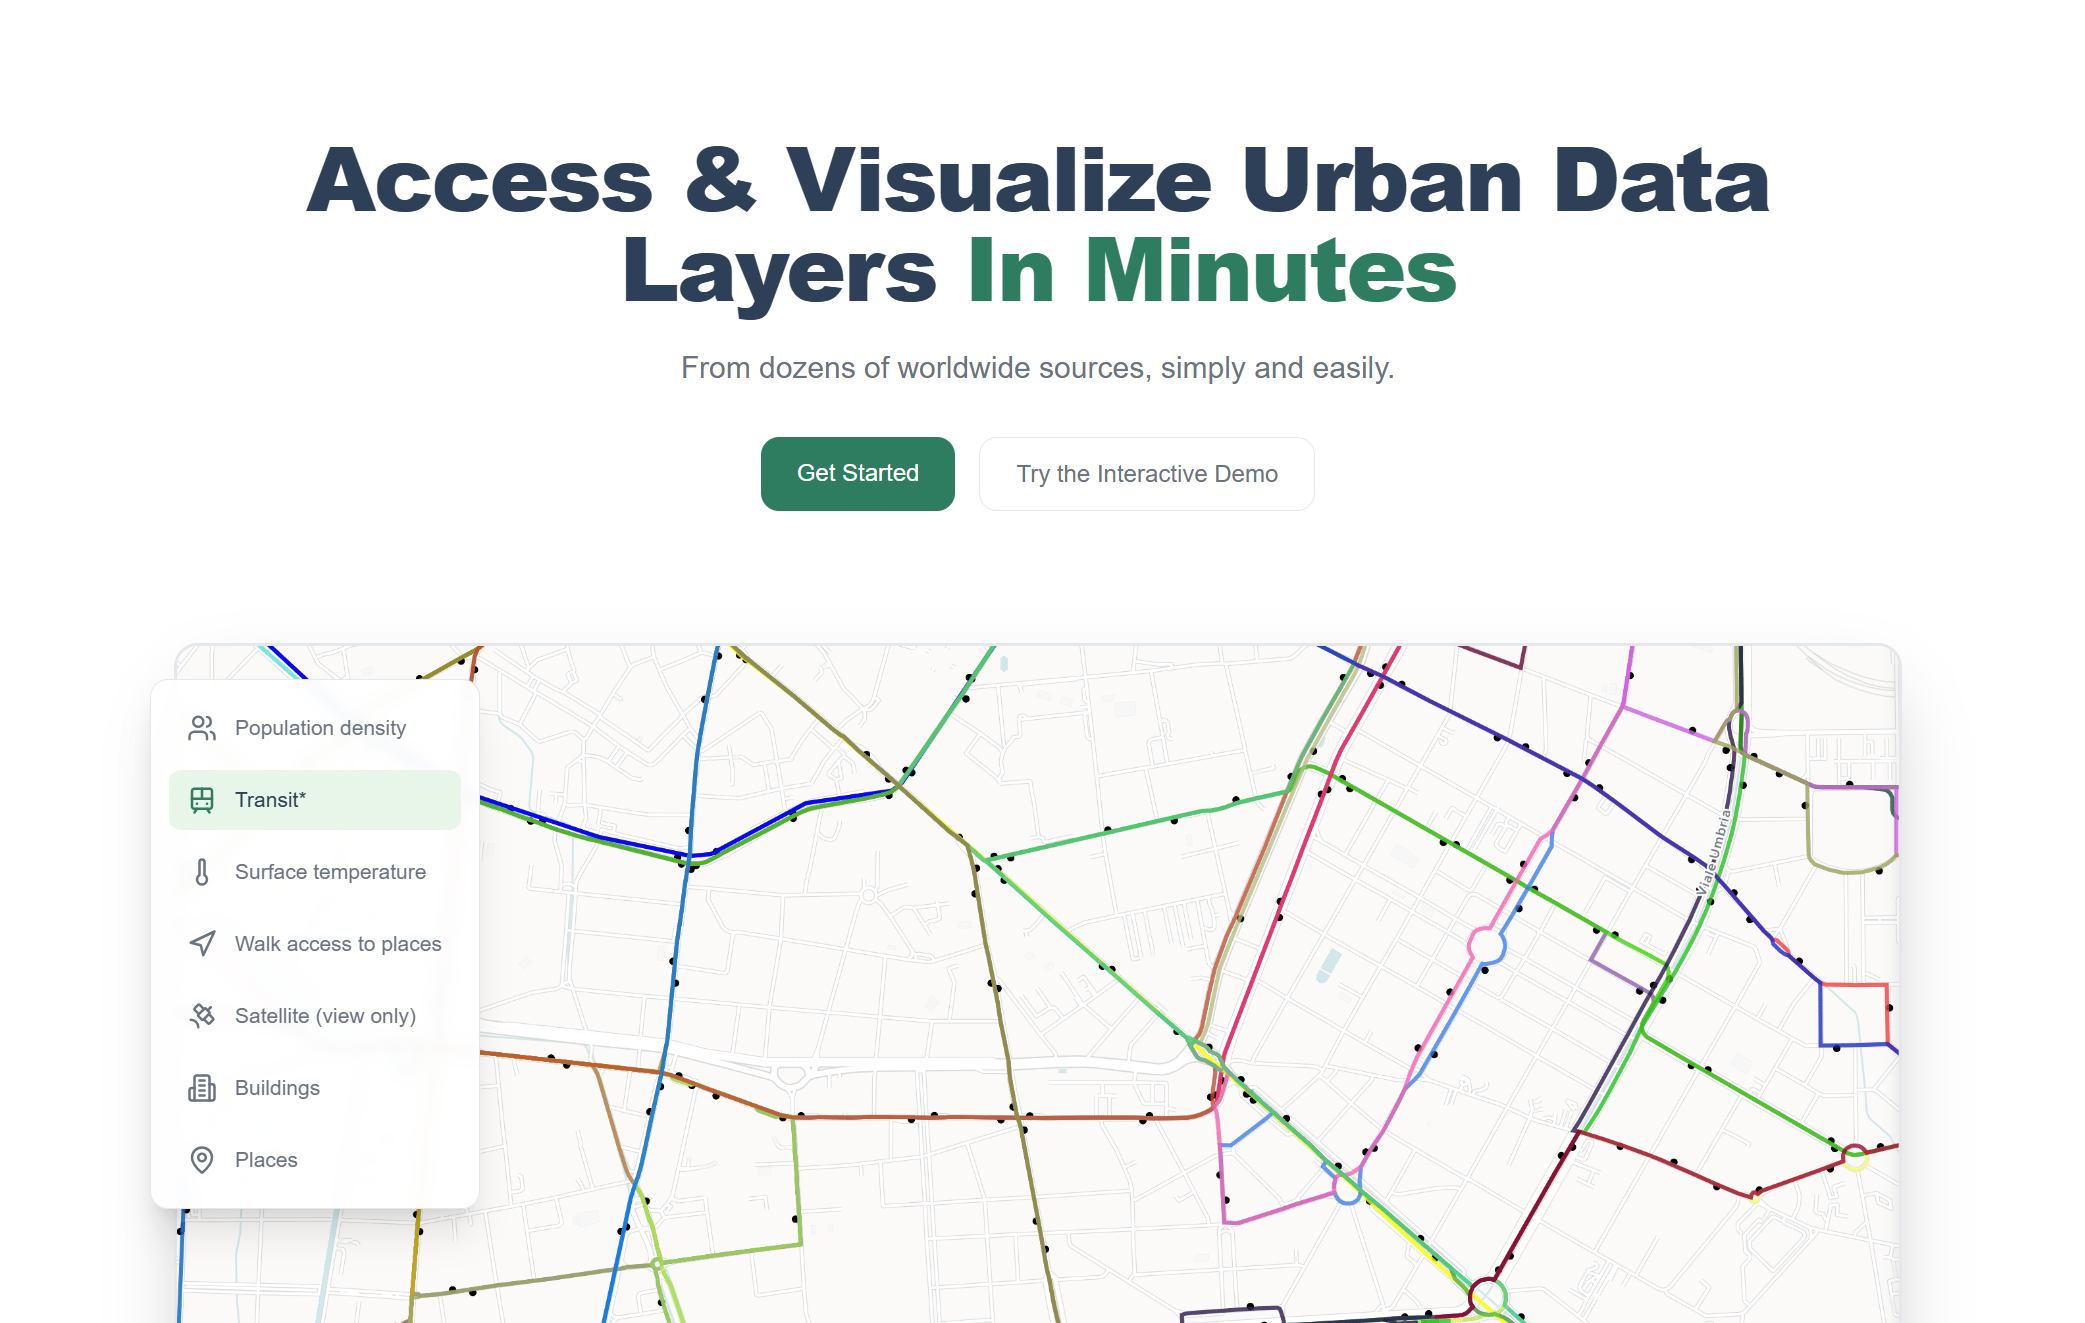Click the Satellite icon in layer list
This screenshot has width=2085, height=1323.
[202, 1016]
